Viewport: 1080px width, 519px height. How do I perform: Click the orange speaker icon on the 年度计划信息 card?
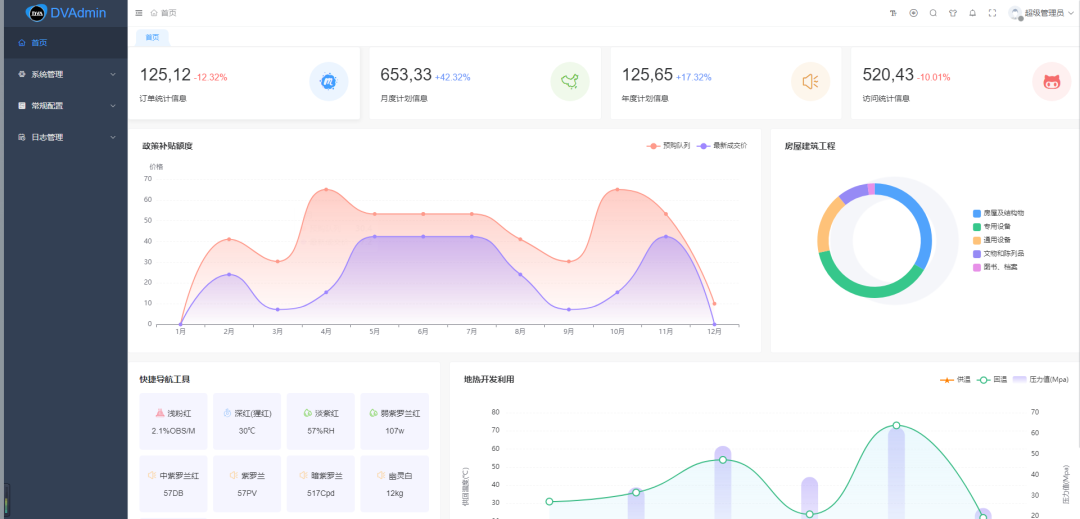click(811, 81)
